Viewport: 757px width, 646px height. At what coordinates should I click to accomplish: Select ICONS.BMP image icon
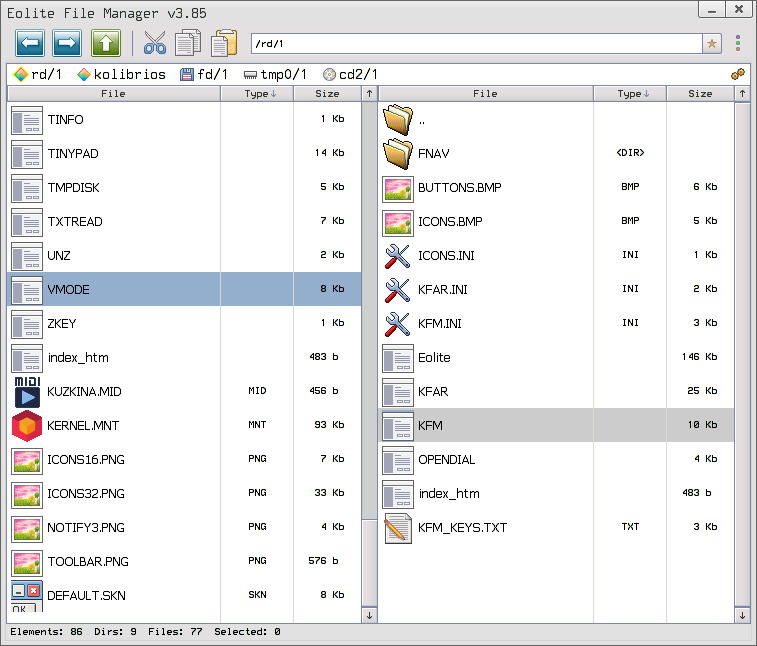(x=398, y=222)
